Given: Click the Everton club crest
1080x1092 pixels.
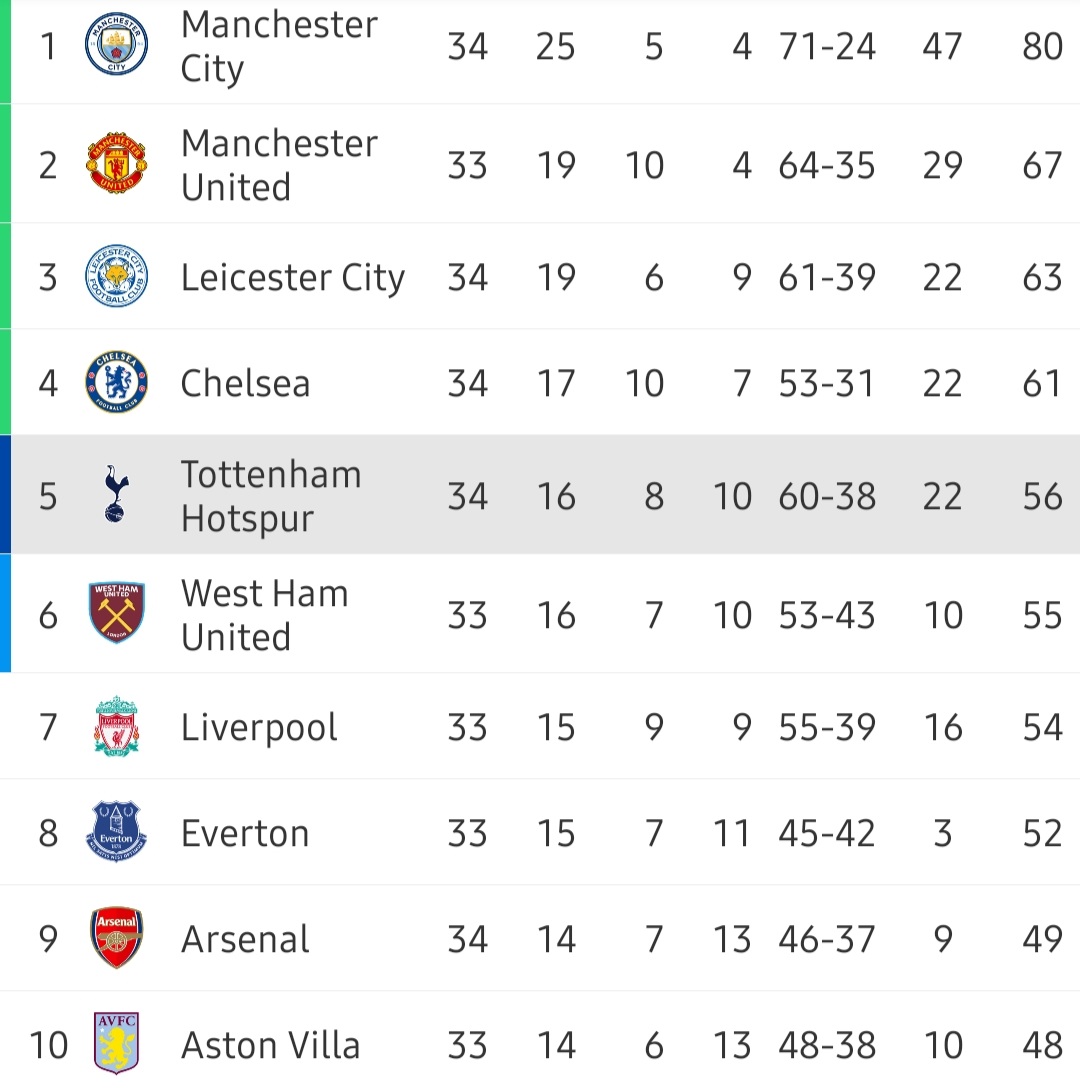Looking at the screenshot, I should point(116,832).
